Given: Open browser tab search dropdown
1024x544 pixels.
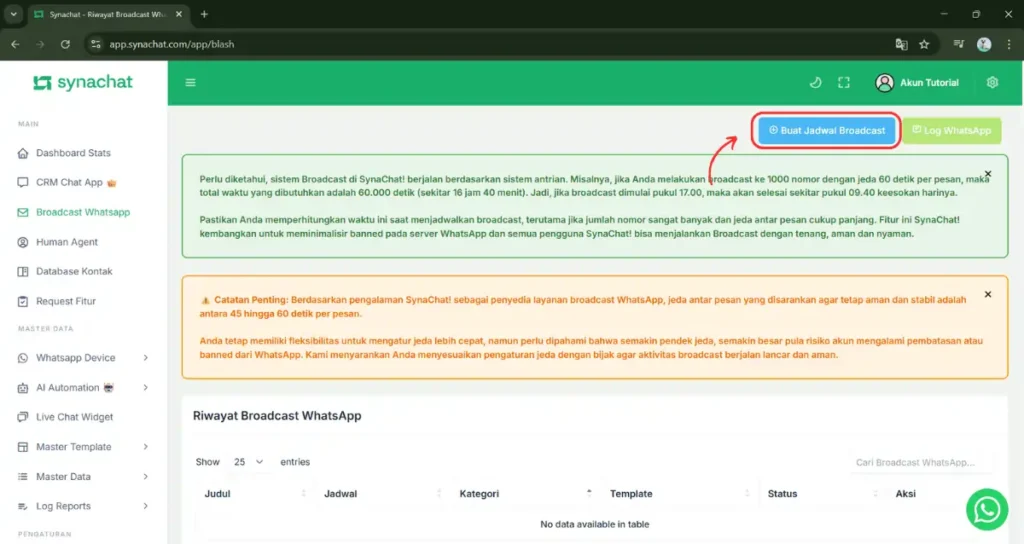Looking at the screenshot, I should 14,14.
